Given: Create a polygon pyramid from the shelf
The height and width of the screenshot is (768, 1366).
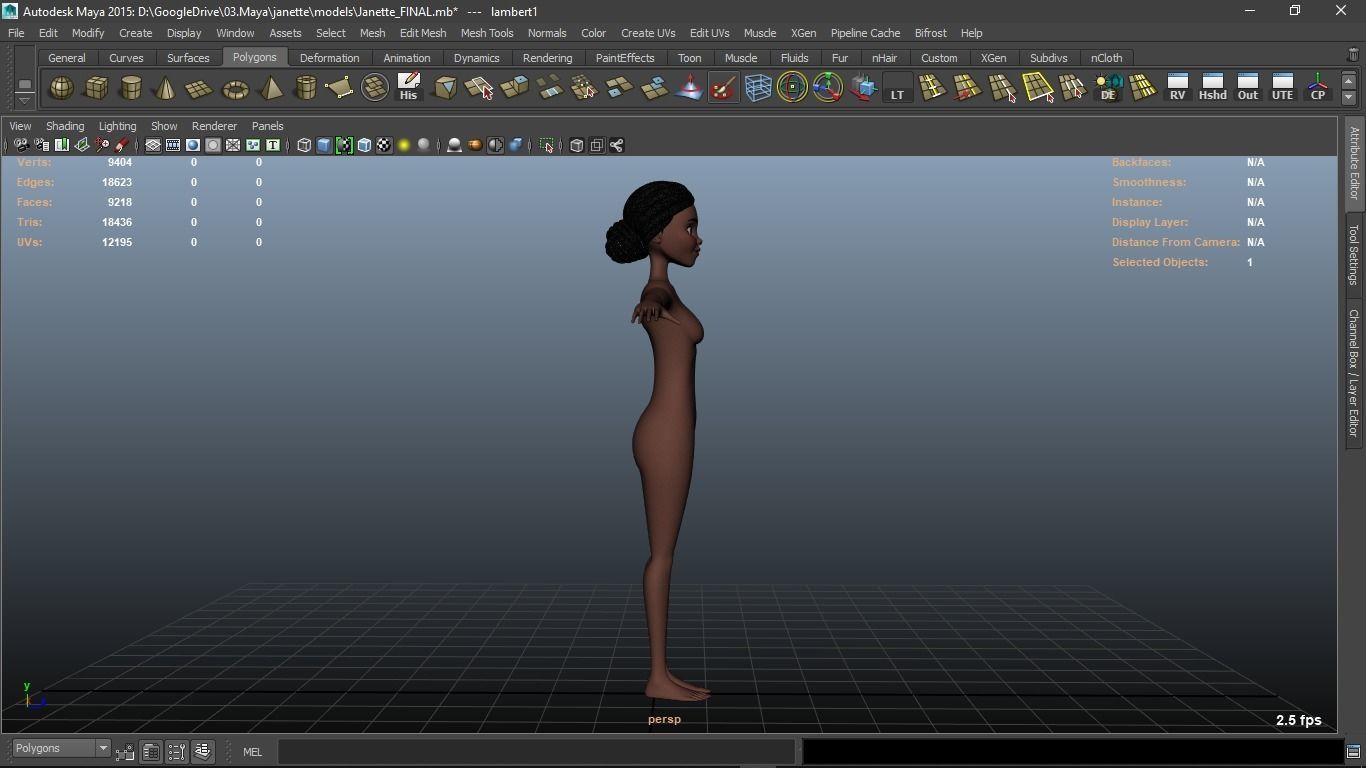Looking at the screenshot, I should coord(270,88).
